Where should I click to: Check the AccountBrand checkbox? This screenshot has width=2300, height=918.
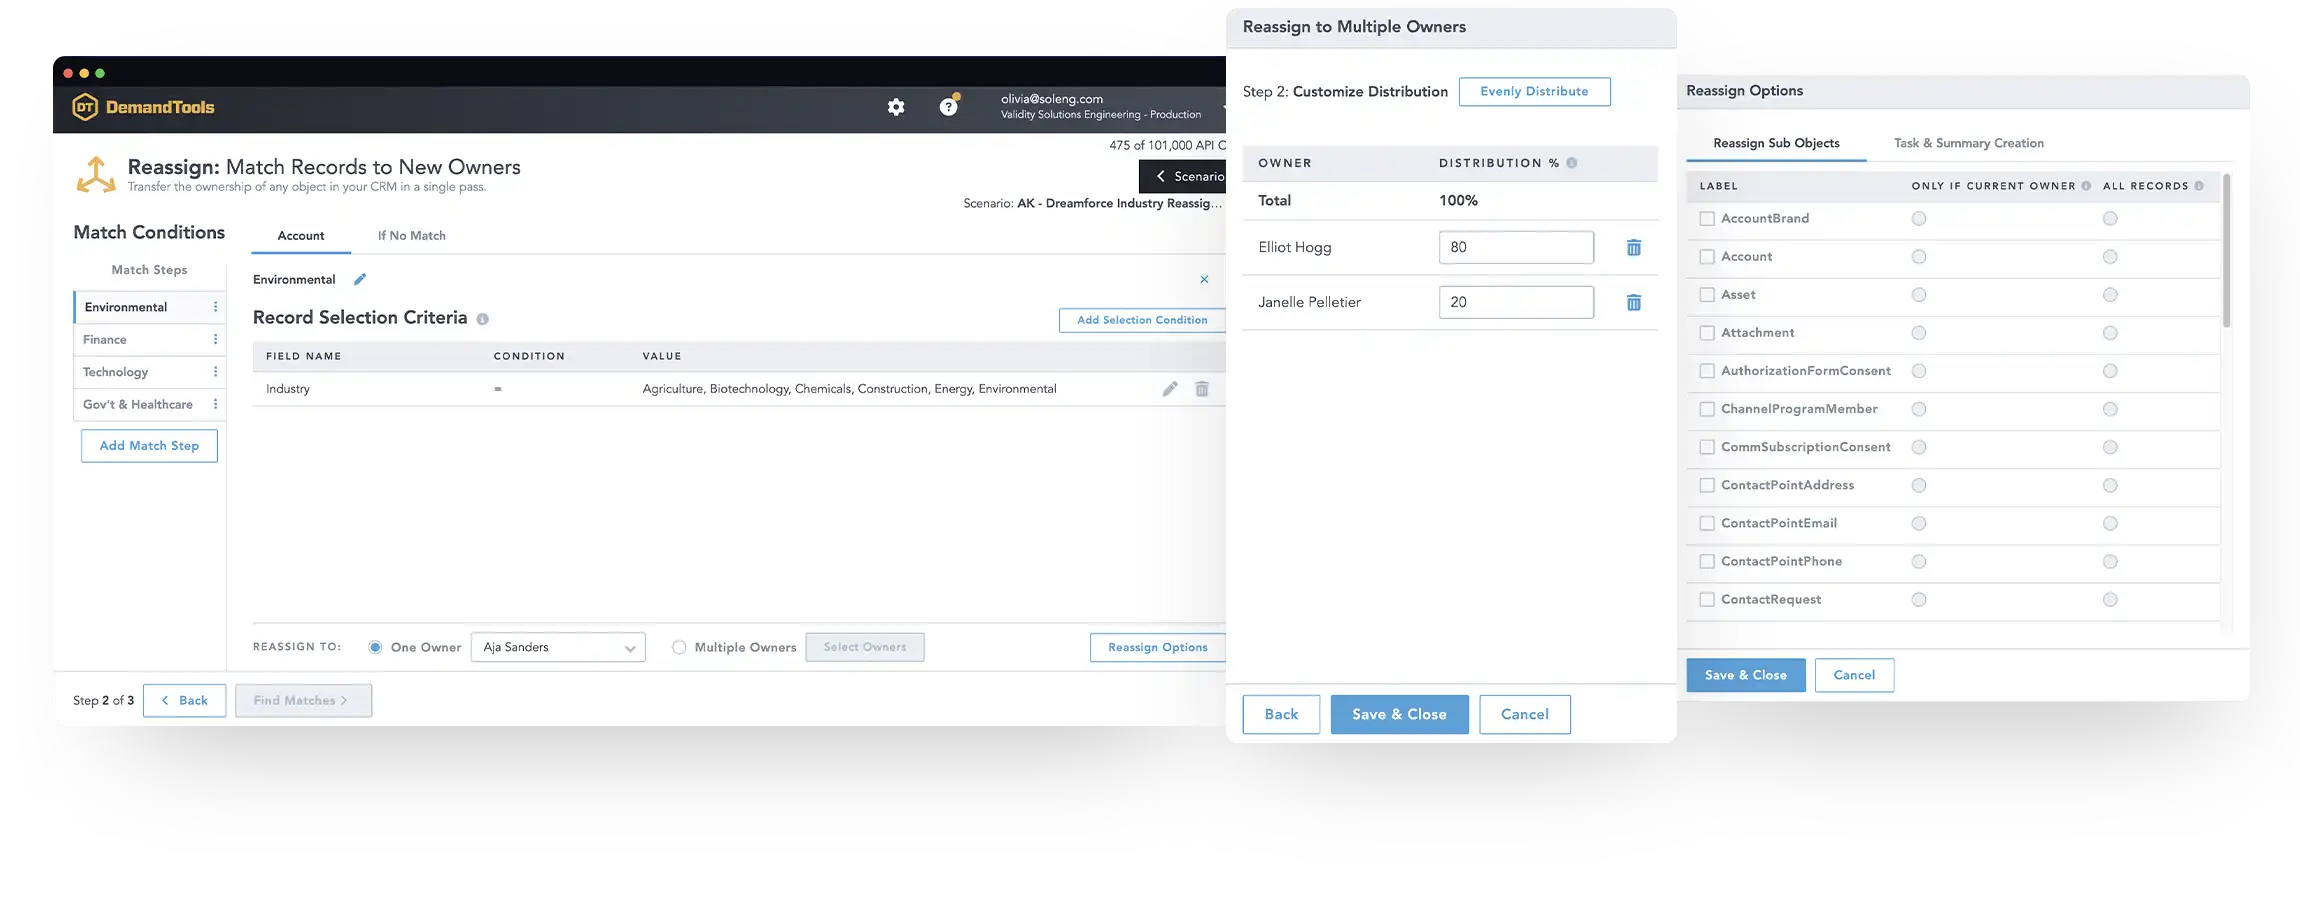click(1707, 219)
